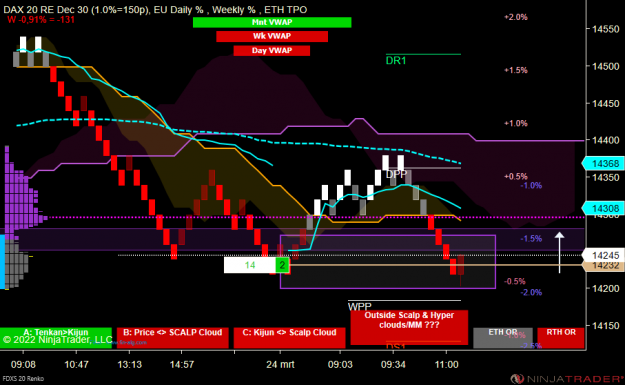Click the -1.0% weekly level label
Image resolution: width=625 pixels, height=385 pixels.
click(x=531, y=186)
